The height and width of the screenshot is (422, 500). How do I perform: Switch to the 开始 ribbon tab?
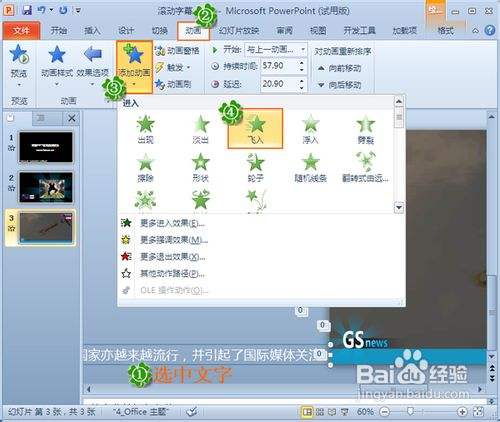point(59,31)
